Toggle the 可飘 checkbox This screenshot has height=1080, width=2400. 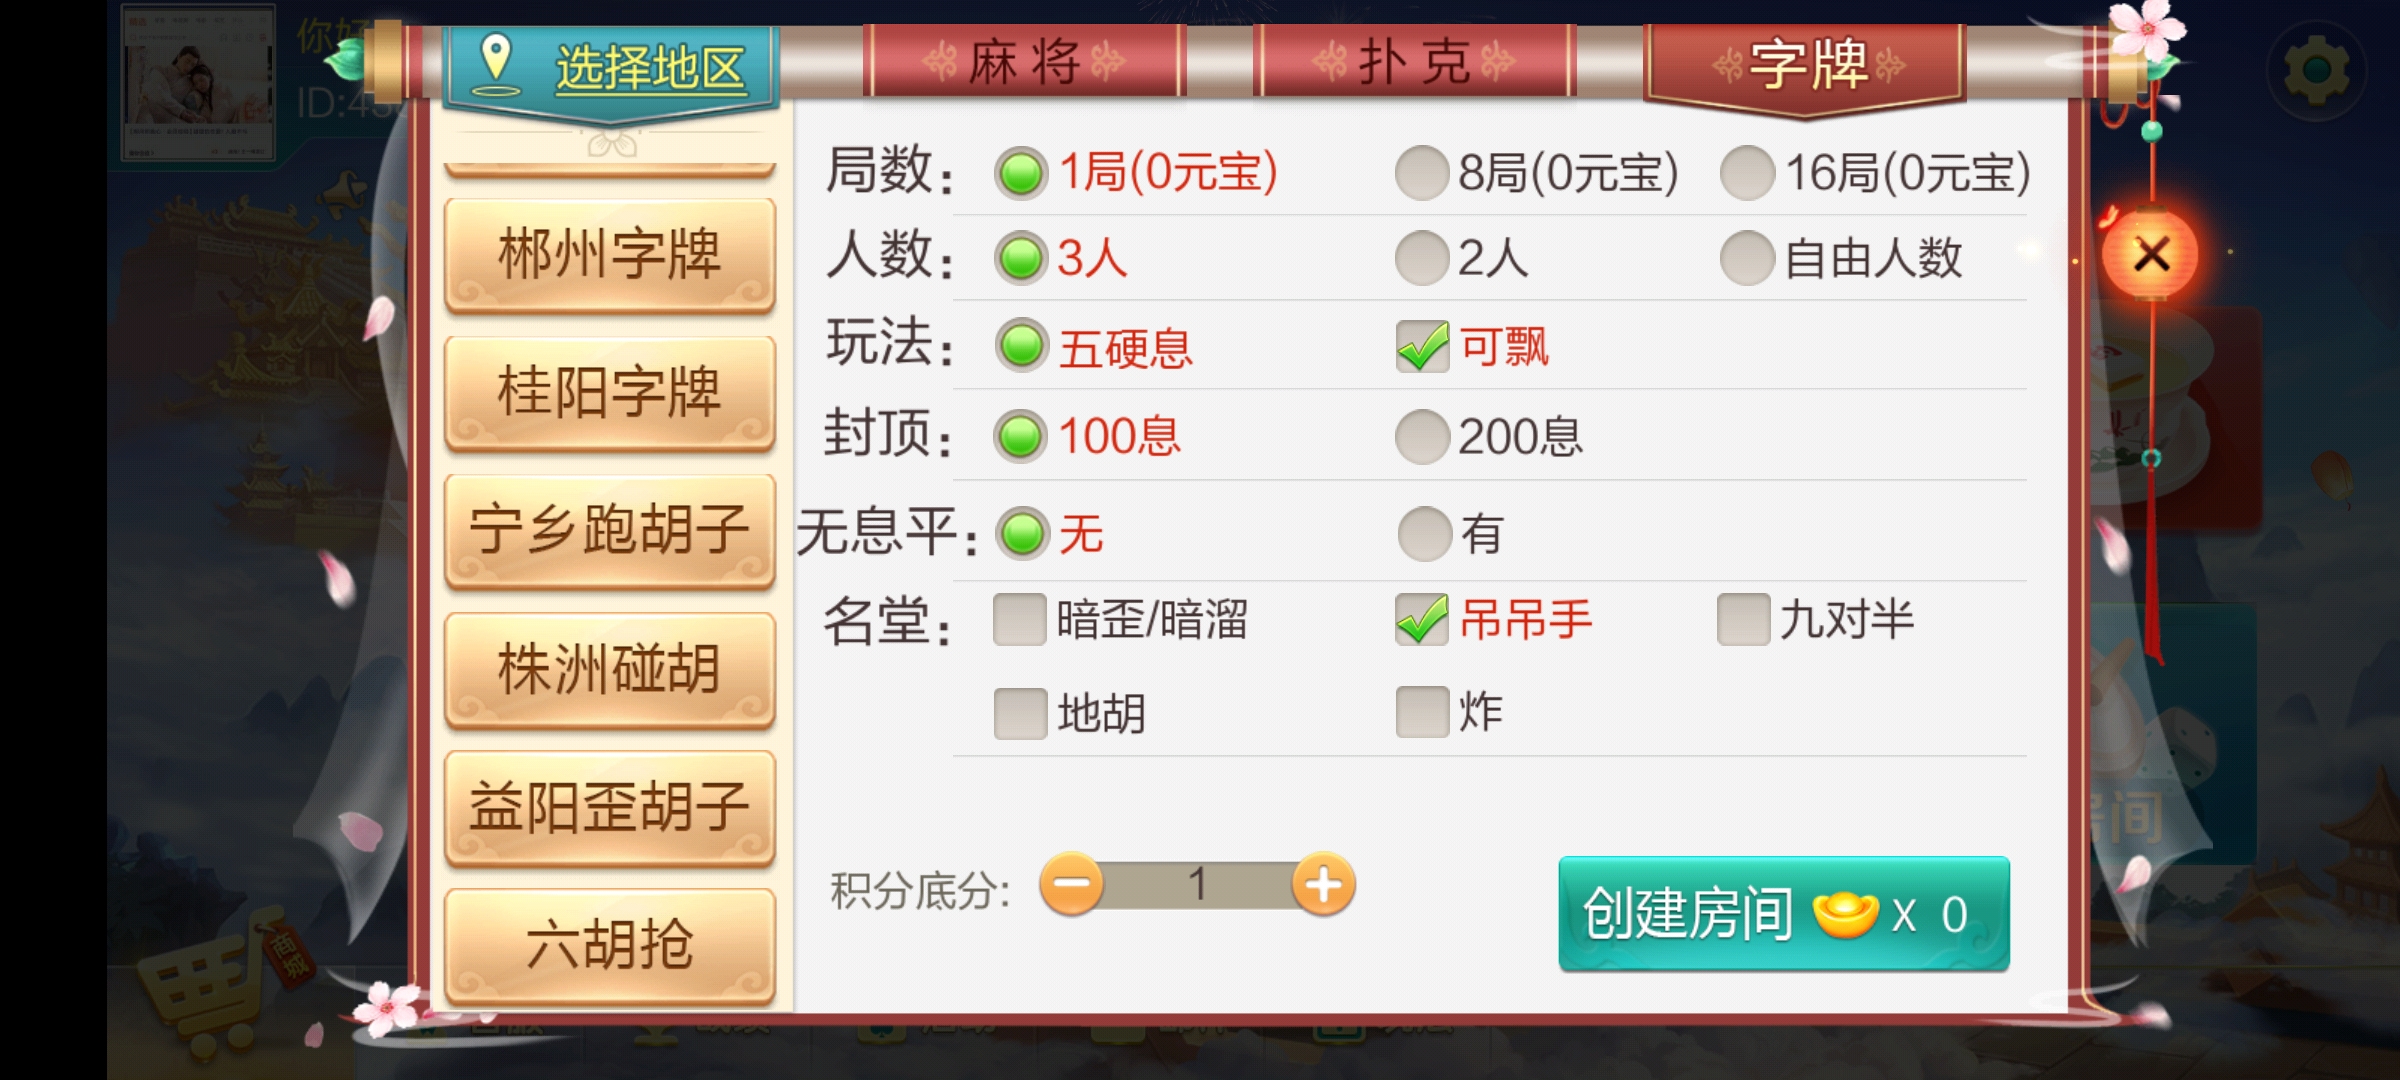(x=1422, y=347)
